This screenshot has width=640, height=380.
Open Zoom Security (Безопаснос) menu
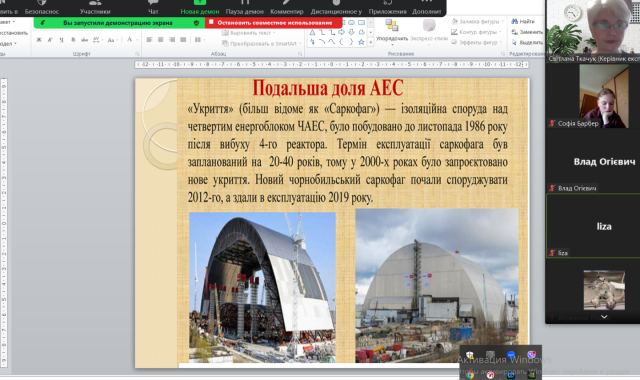42,7
